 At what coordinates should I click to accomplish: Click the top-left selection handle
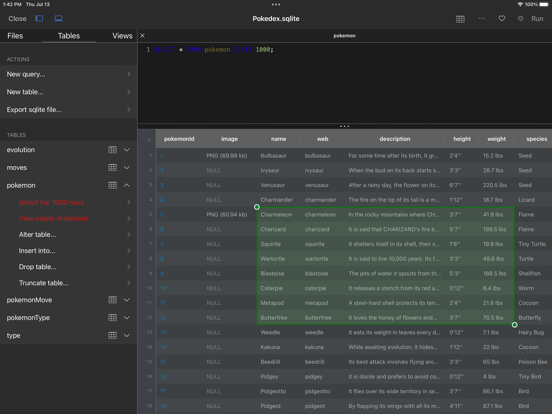pyautogui.click(x=257, y=207)
